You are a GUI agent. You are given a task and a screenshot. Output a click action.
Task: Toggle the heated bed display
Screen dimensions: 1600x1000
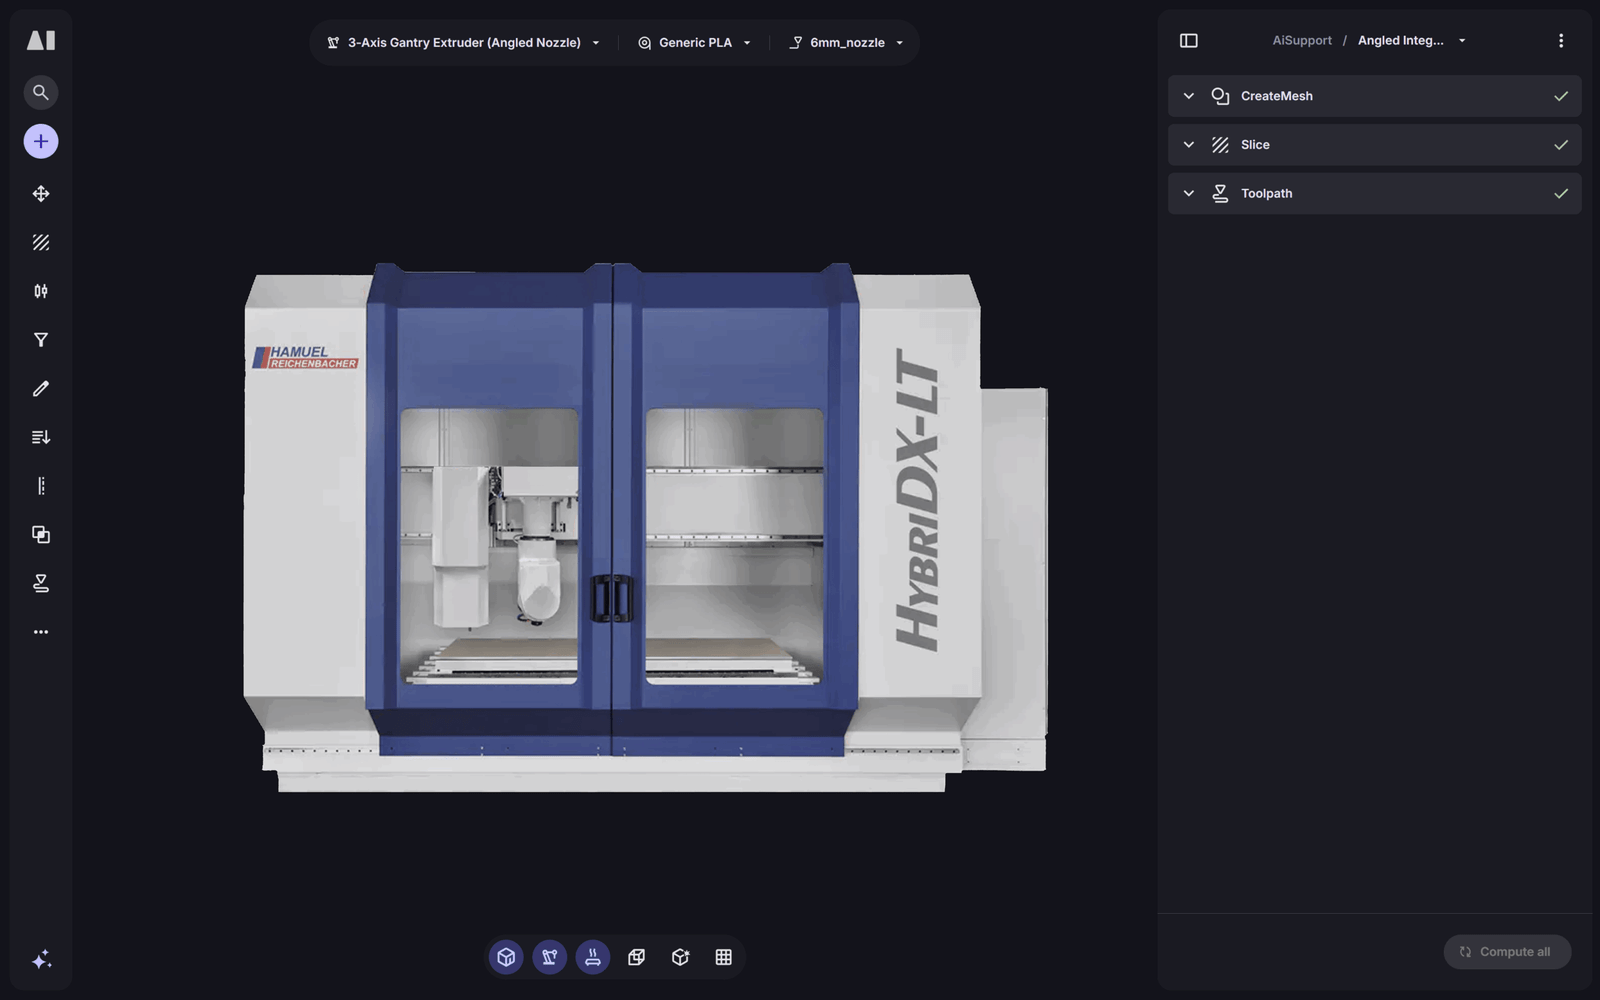[593, 957]
